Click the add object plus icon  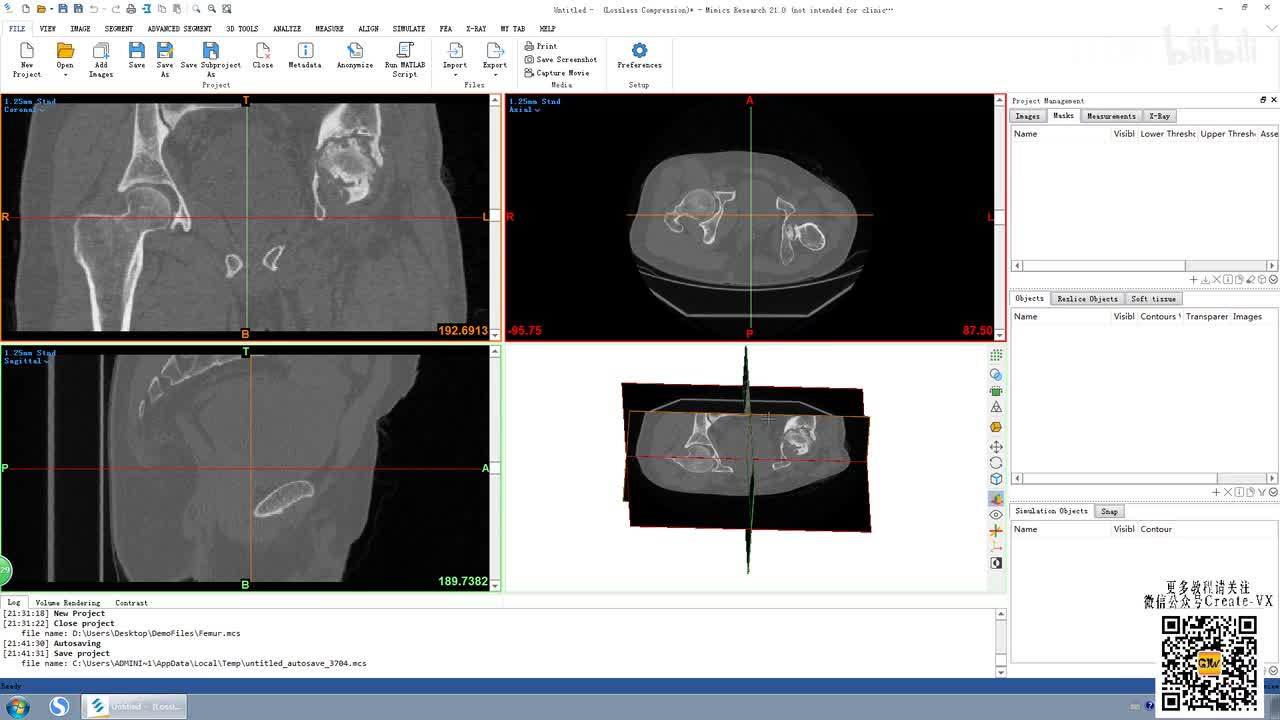pyautogui.click(x=1216, y=492)
